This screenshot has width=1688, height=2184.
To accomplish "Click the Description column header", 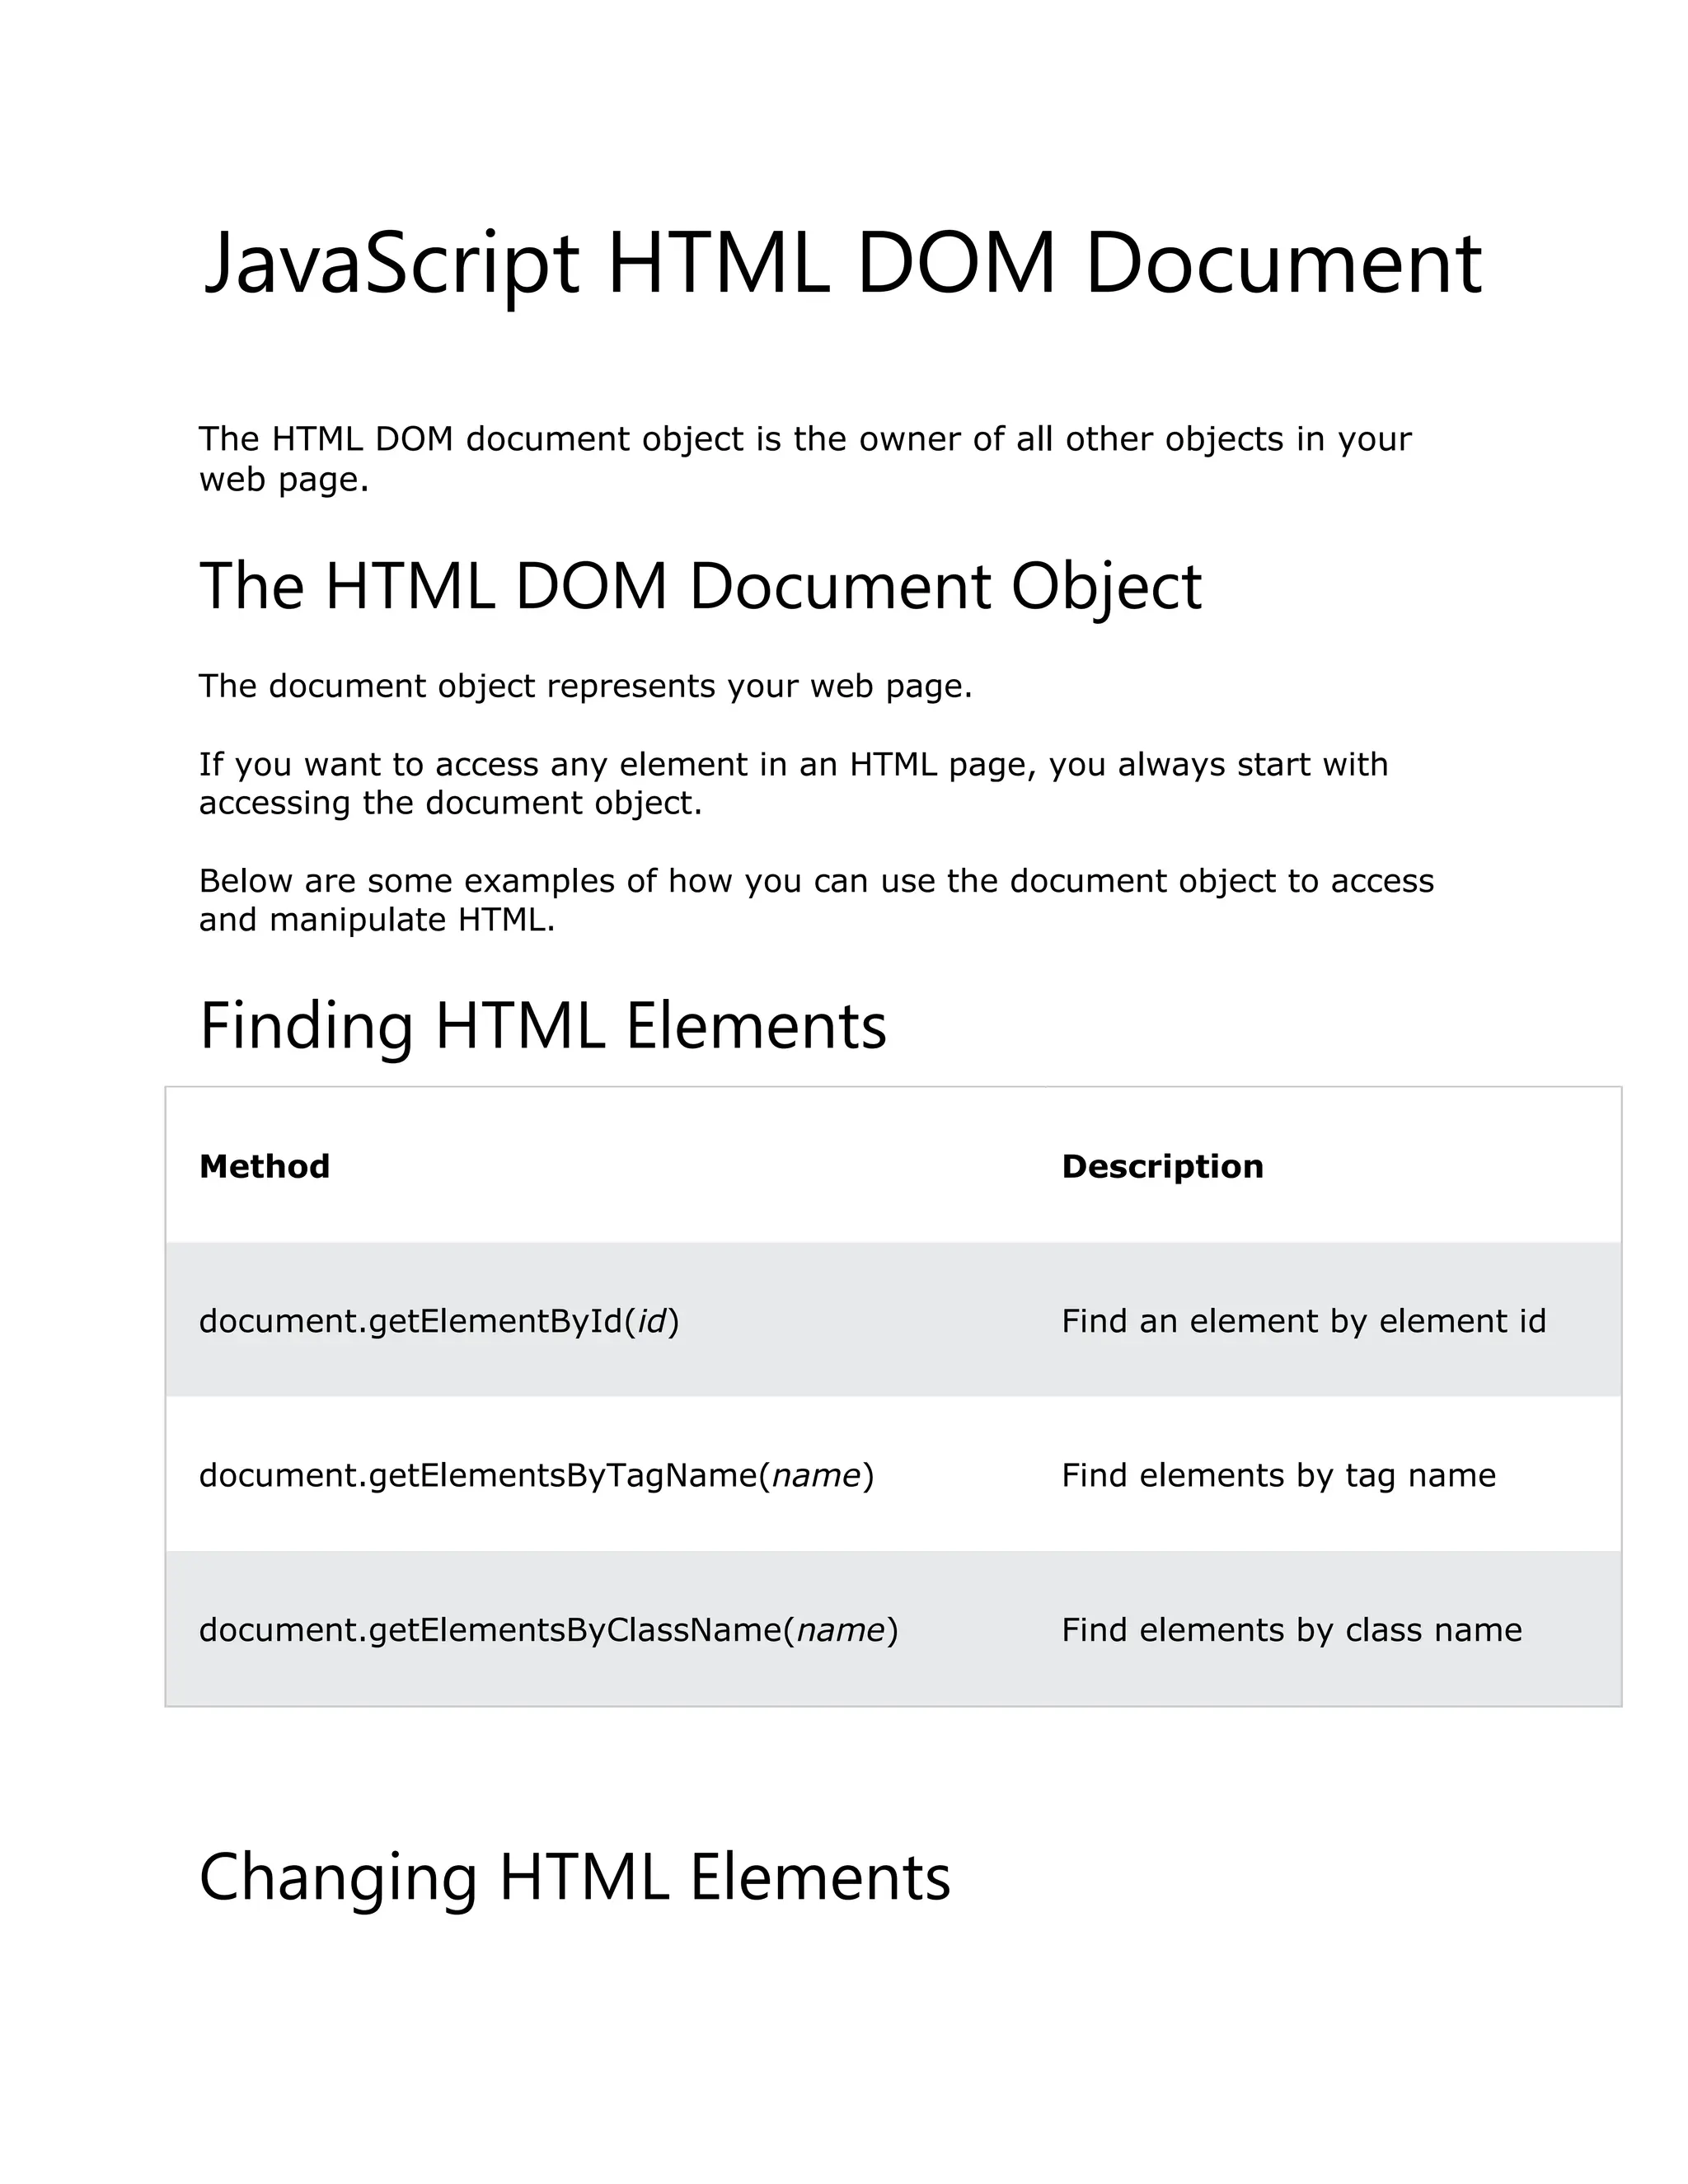I will 1162,1167.
